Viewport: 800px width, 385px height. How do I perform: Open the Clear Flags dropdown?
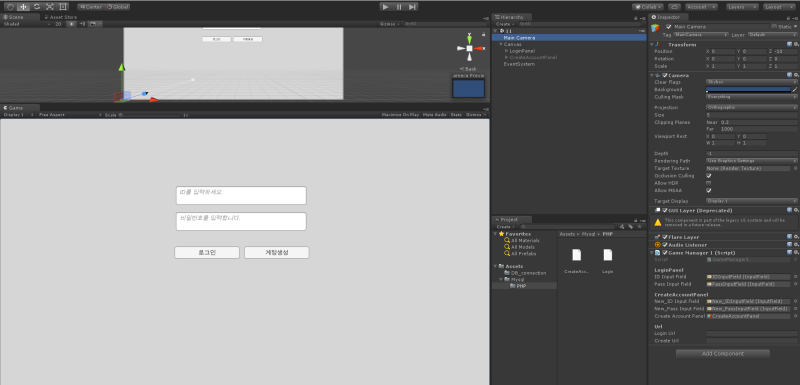[x=752, y=82]
